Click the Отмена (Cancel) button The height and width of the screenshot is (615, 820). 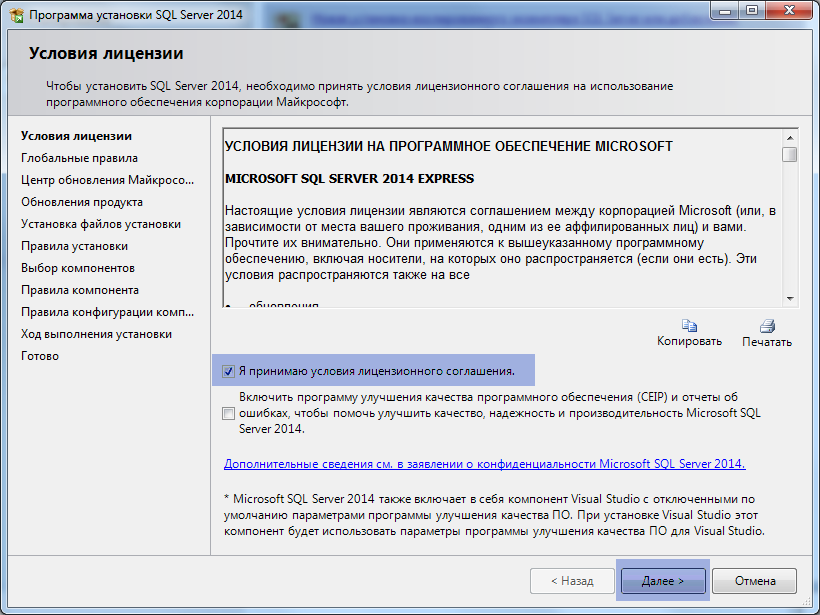pos(755,581)
